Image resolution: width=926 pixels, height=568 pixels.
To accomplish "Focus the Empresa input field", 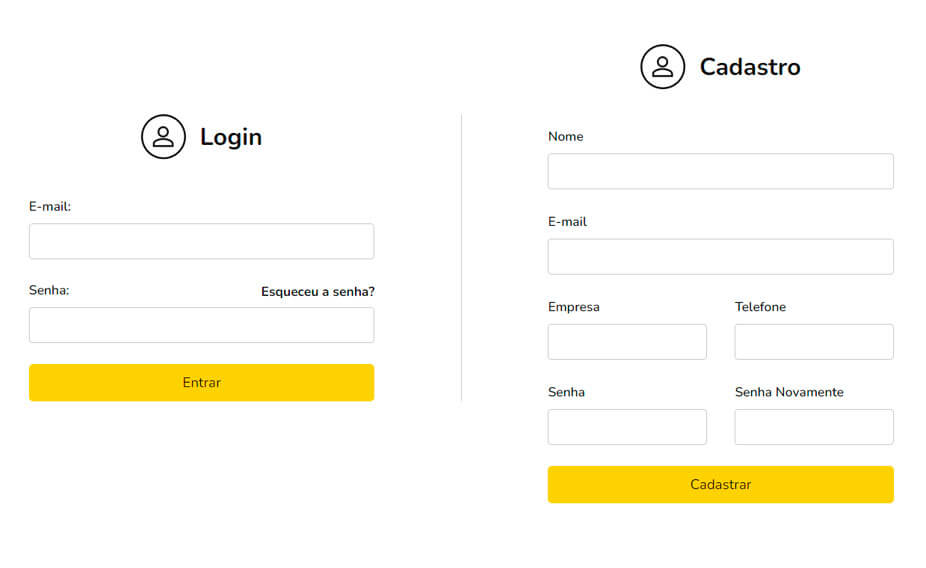I will pos(627,342).
